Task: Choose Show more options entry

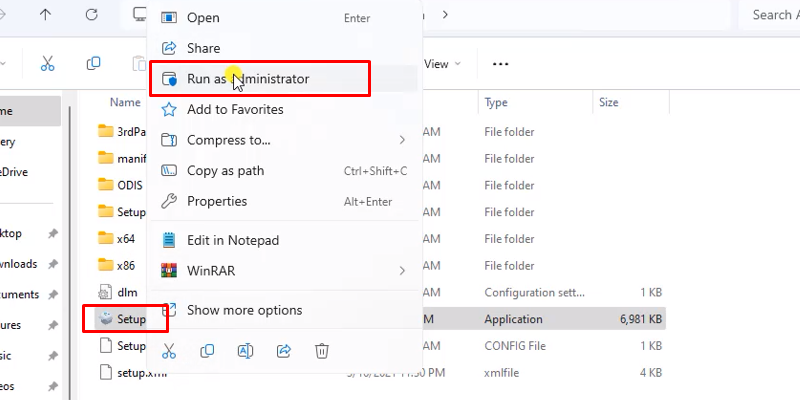Action: (x=244, y=310)
